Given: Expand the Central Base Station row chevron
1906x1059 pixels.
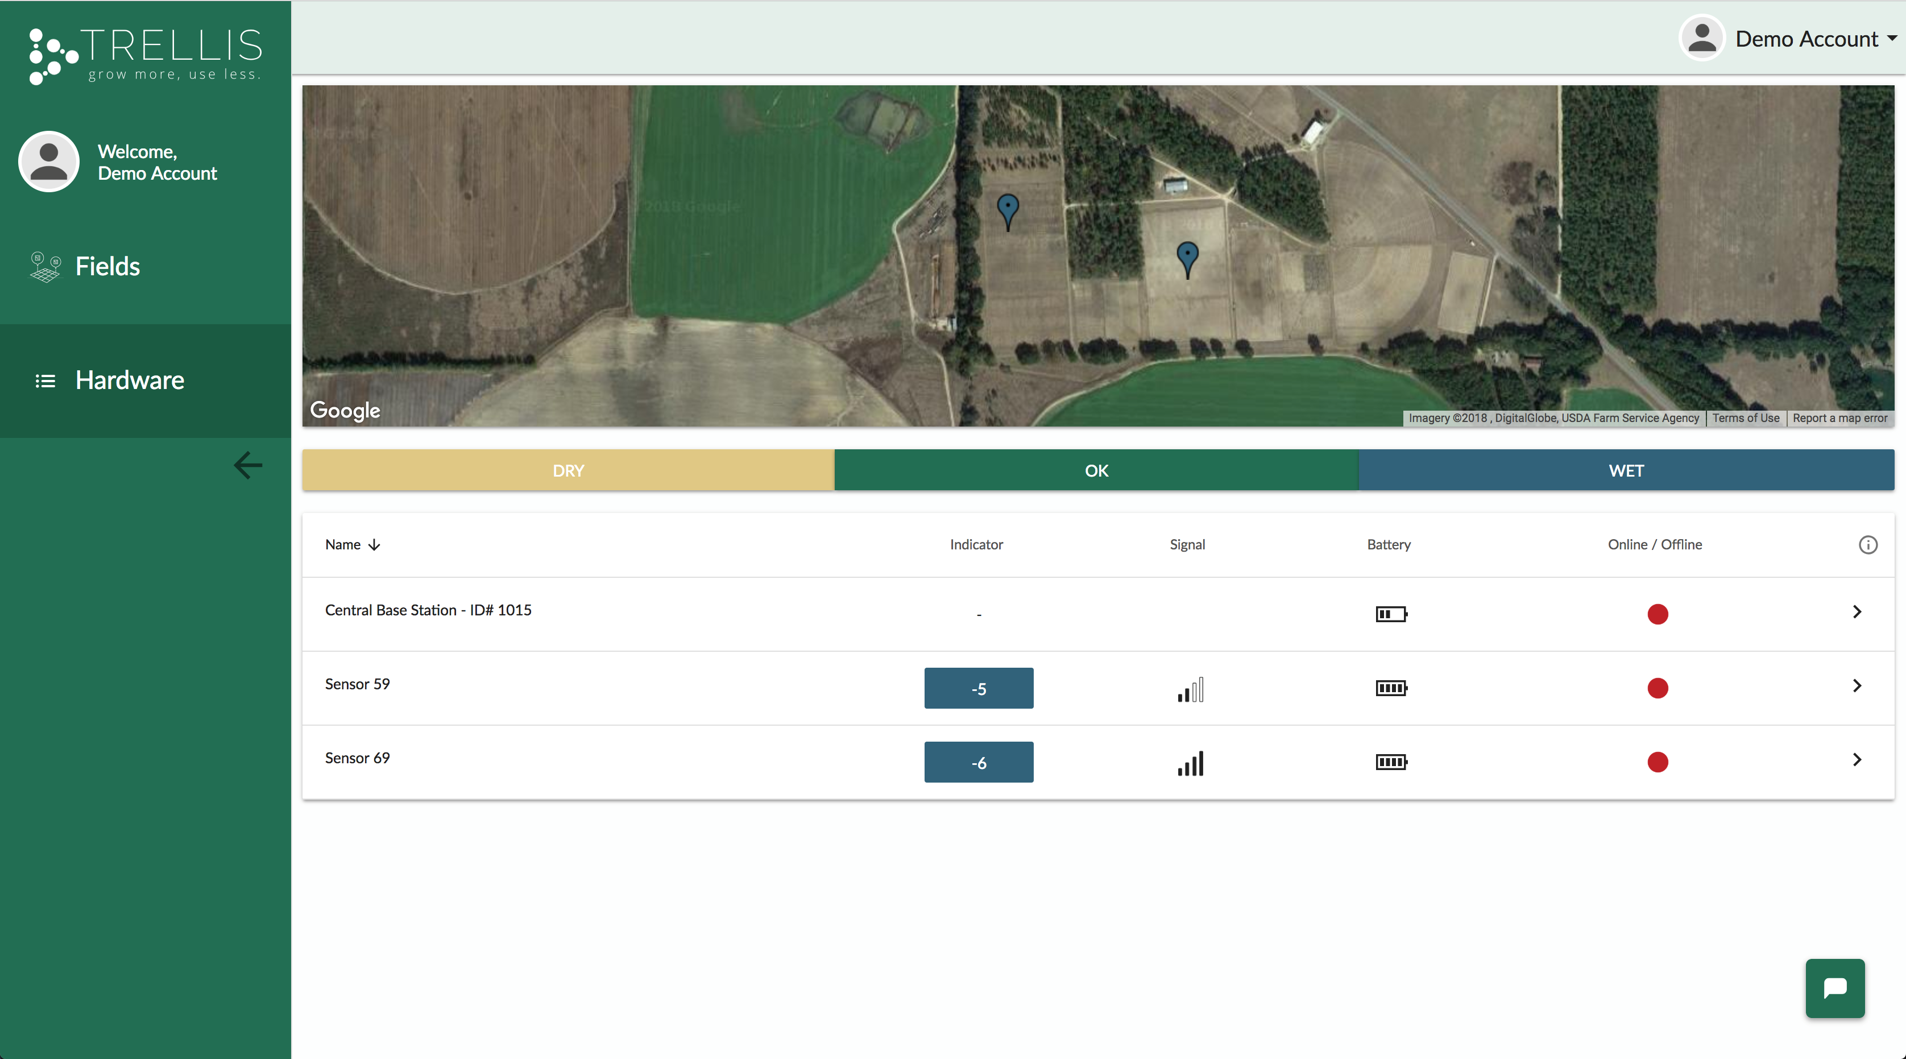Looking at the screenshot, I should 1857,612.
